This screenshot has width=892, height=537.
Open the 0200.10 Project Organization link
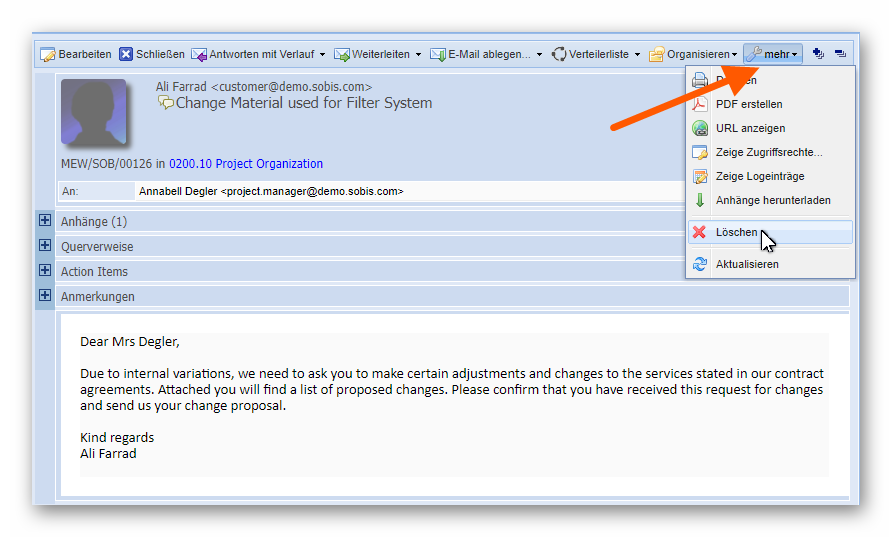click(245, 164)
